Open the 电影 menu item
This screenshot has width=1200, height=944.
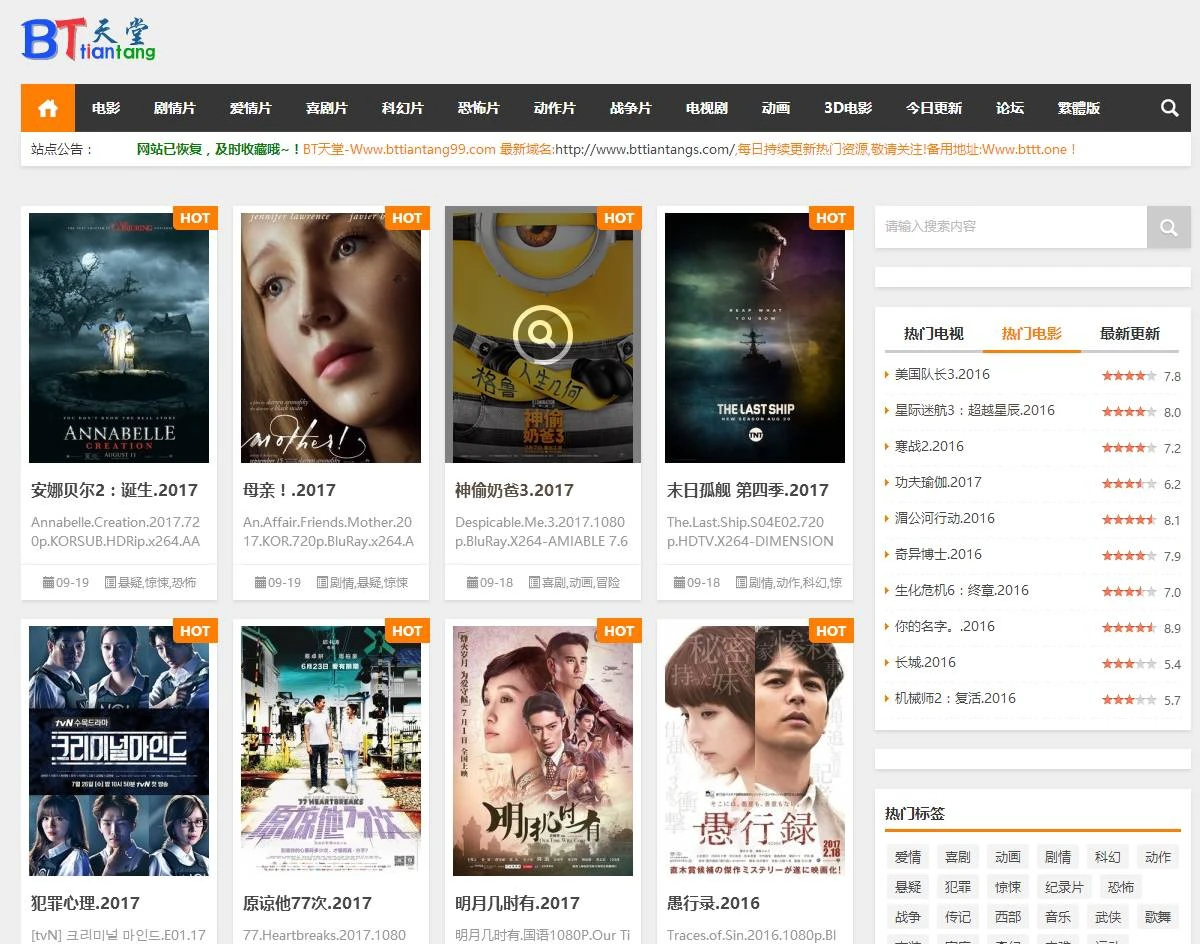[x=106, y=108]
